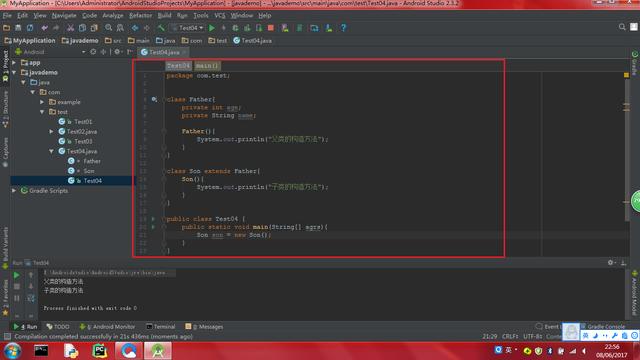
Task: Expand the app module node
Action: tap(14, 62)
